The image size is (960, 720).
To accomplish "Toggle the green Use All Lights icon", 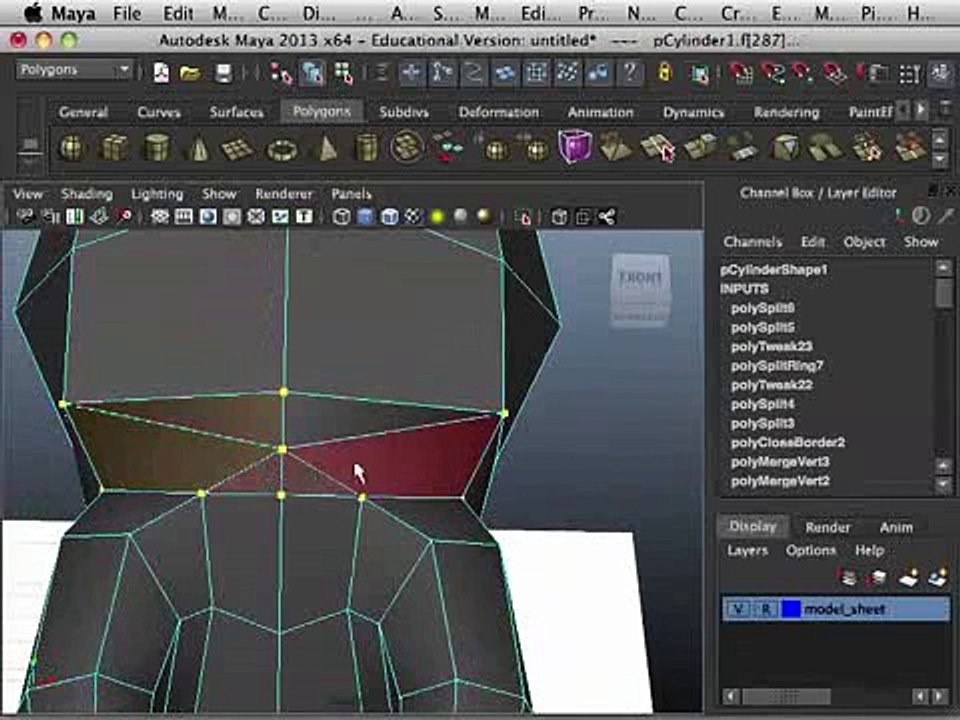I will (x=437, y=217).
